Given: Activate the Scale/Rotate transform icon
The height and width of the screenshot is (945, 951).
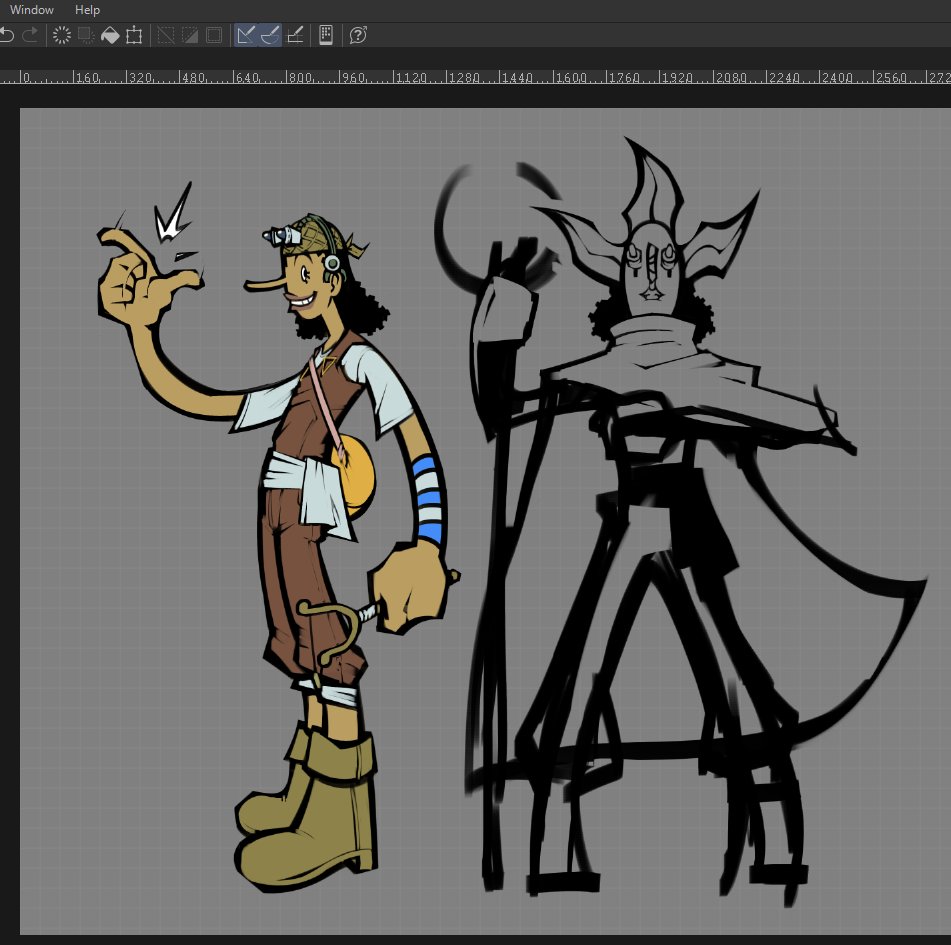Looking at the screenshot, I should [x=134, y=35].
